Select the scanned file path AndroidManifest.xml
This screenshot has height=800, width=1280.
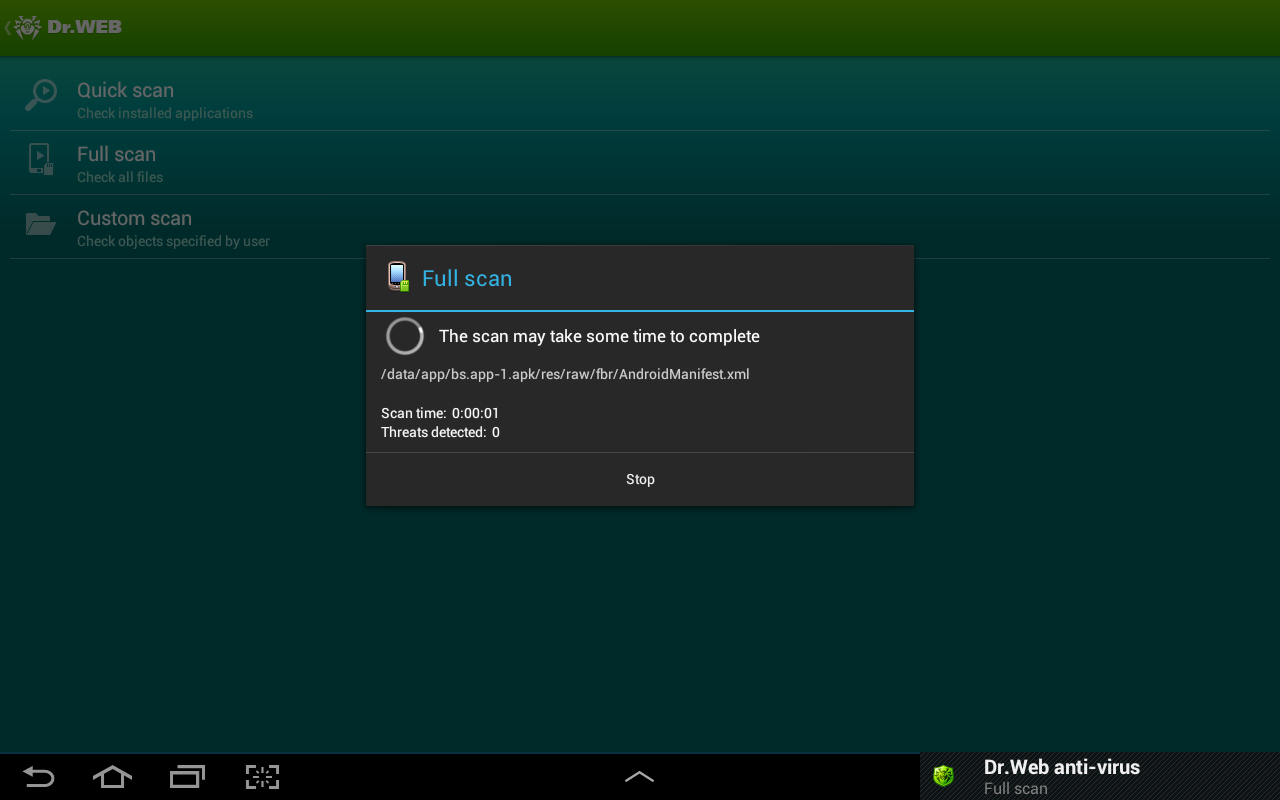[565, 374]
